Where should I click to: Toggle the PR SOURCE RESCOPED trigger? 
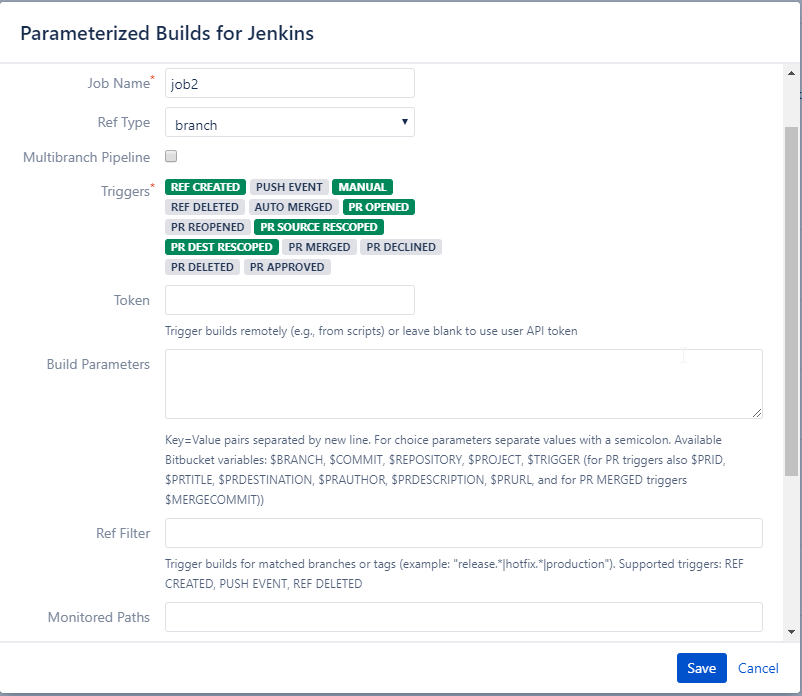pos(319,227)
